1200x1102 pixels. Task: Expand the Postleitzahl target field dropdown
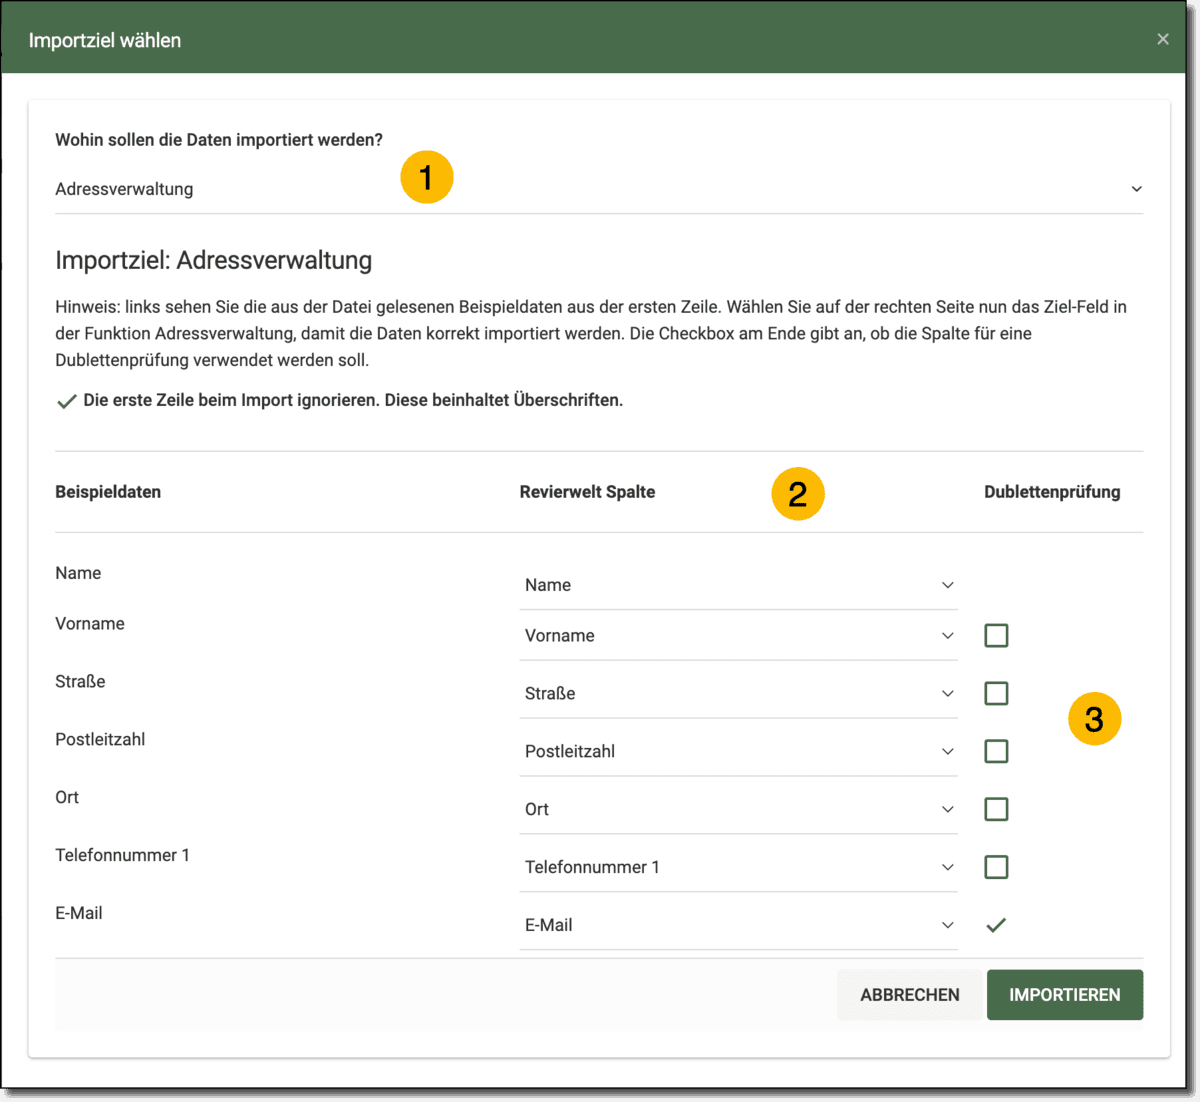click(x=738, y=752)
